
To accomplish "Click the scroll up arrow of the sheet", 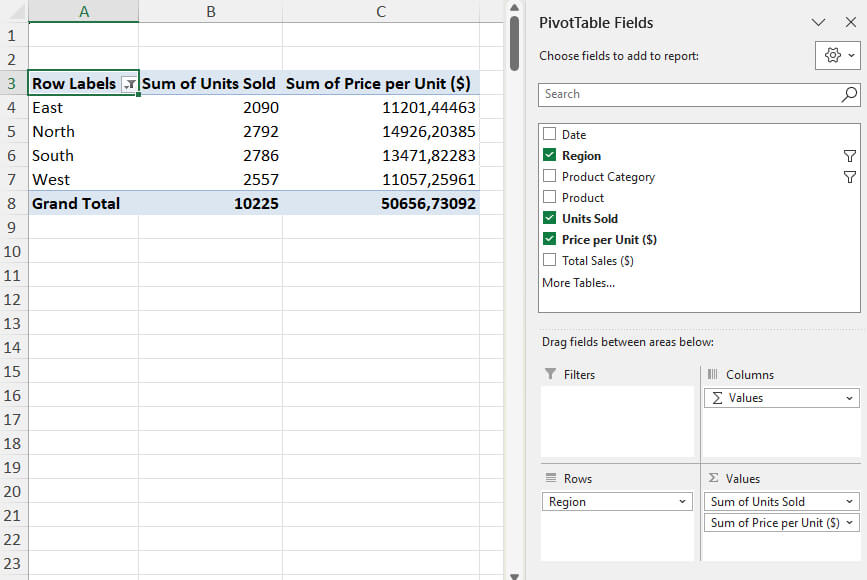I will click(x=515, y=7).
